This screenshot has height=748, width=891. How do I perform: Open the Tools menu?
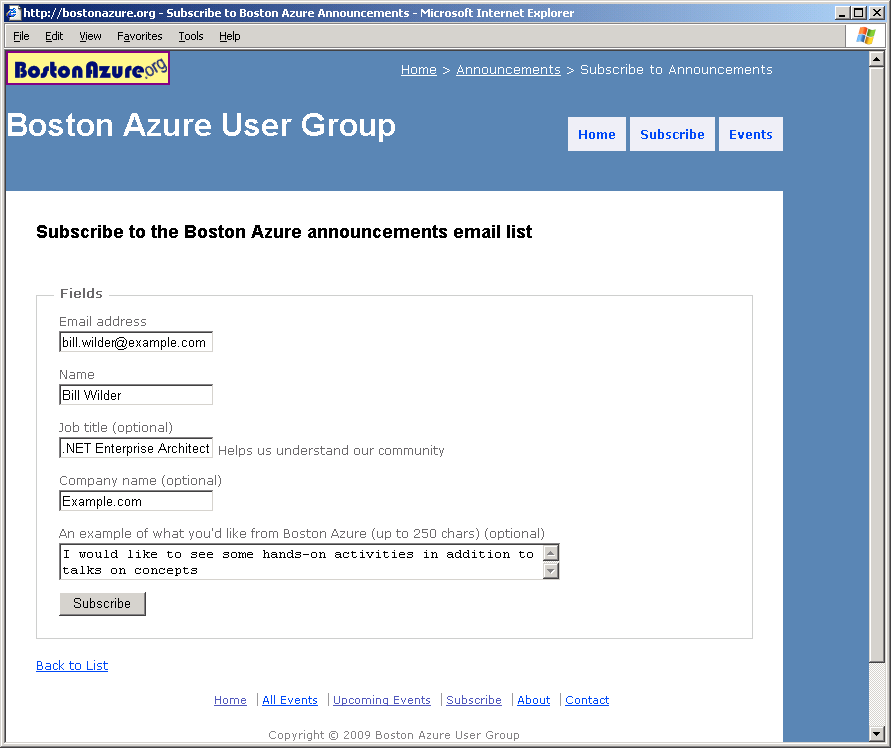coord(190,36)
